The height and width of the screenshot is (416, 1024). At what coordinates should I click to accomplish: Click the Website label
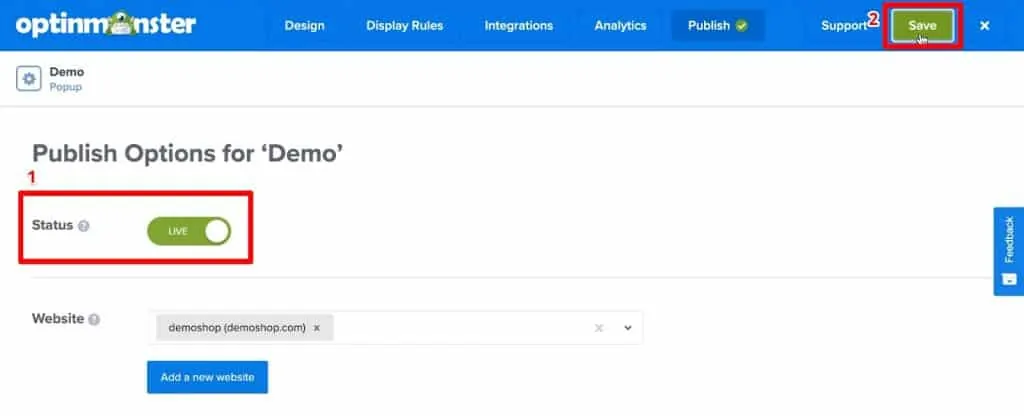tap(58, 319)
